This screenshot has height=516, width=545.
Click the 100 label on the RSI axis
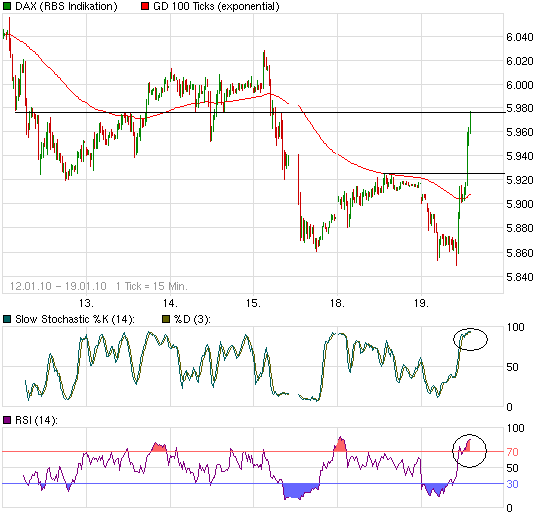tap(515, 428)
